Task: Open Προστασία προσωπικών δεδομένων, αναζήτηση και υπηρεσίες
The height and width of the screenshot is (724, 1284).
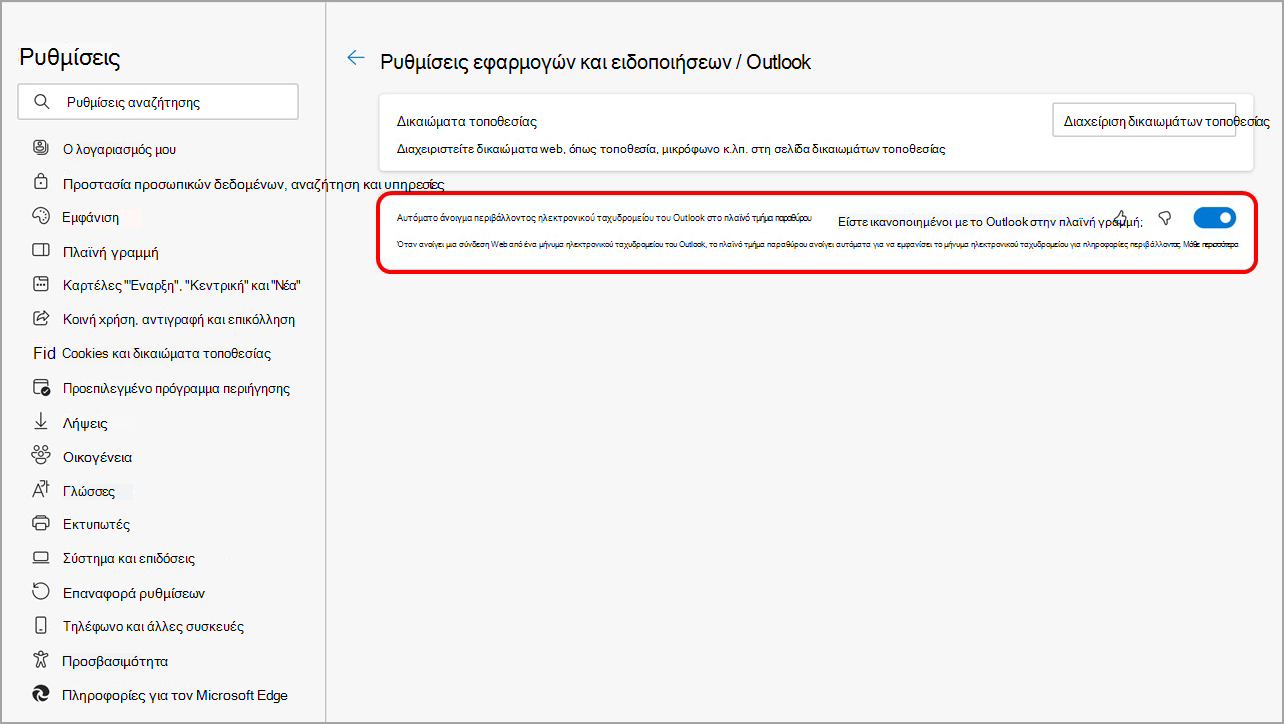Action: click(253, 183)
